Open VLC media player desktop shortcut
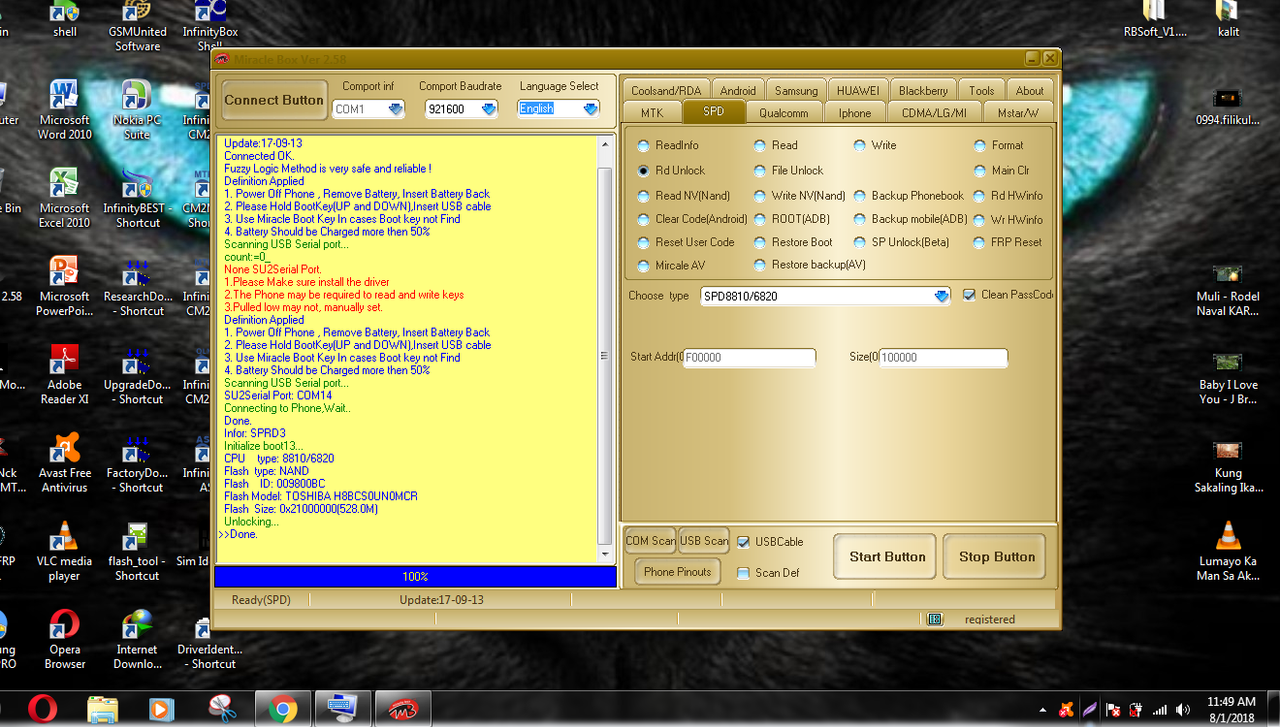Viewport: 1280px width, 727px height. [64, 550]
